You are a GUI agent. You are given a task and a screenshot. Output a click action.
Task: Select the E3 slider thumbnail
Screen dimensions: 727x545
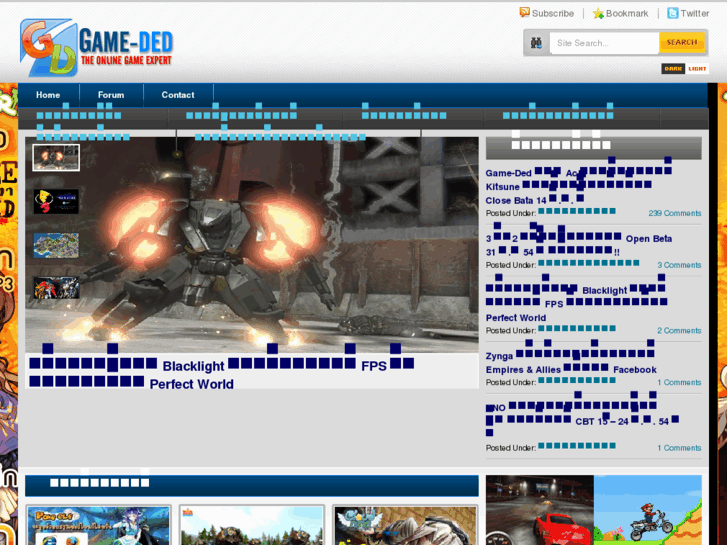[x=56, y=201]
